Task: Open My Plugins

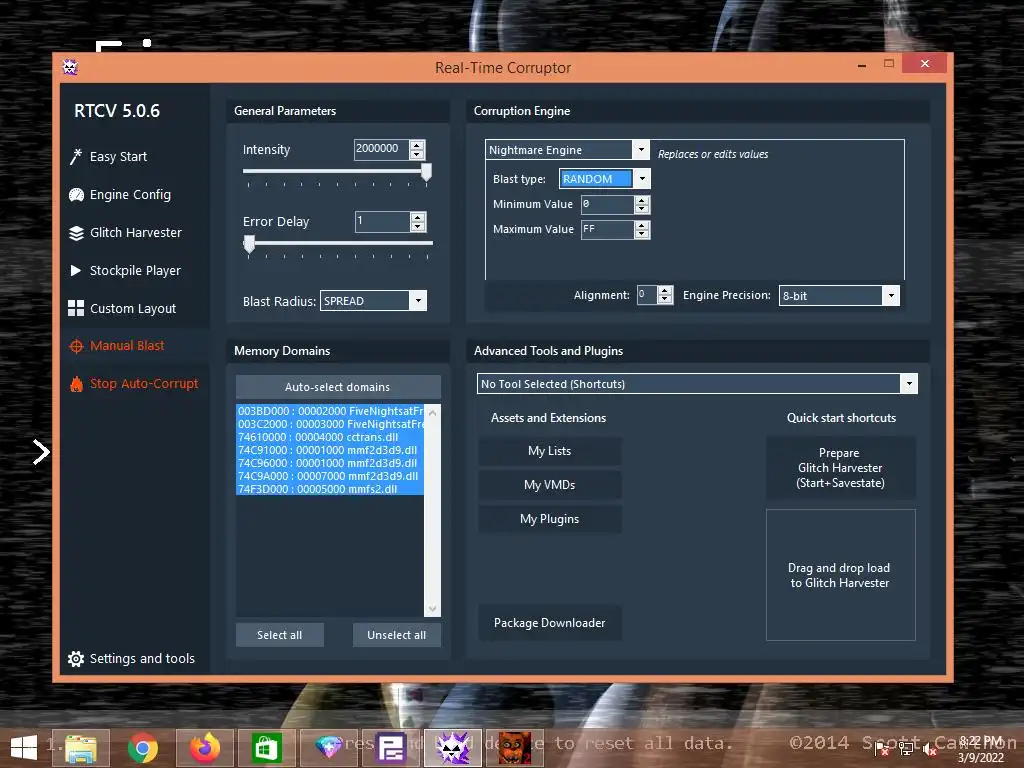Action: pos(549,519)
